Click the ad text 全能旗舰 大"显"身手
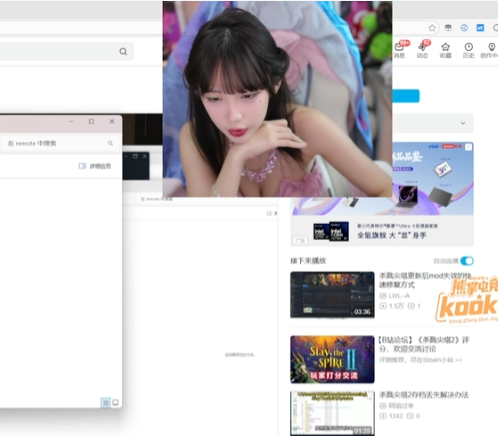Viewport: 498px width, 436px height. (x=392, y=235)
